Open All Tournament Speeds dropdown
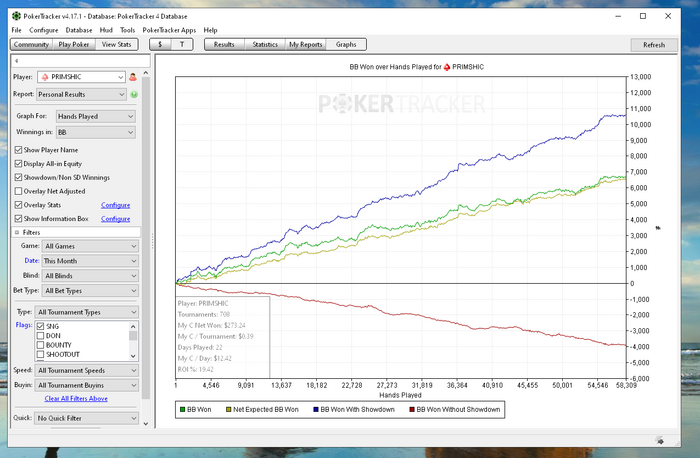The image size is (700, 458). [x=87, y=371]
